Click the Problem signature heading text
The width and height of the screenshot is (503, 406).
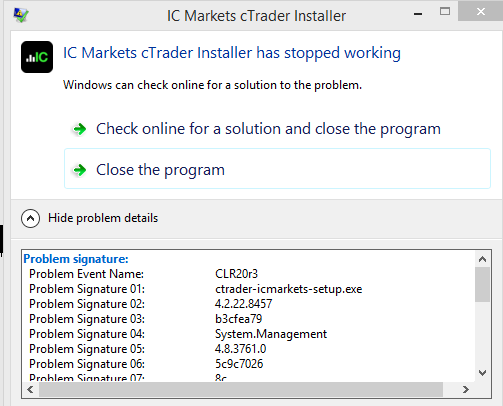[76, 259]
